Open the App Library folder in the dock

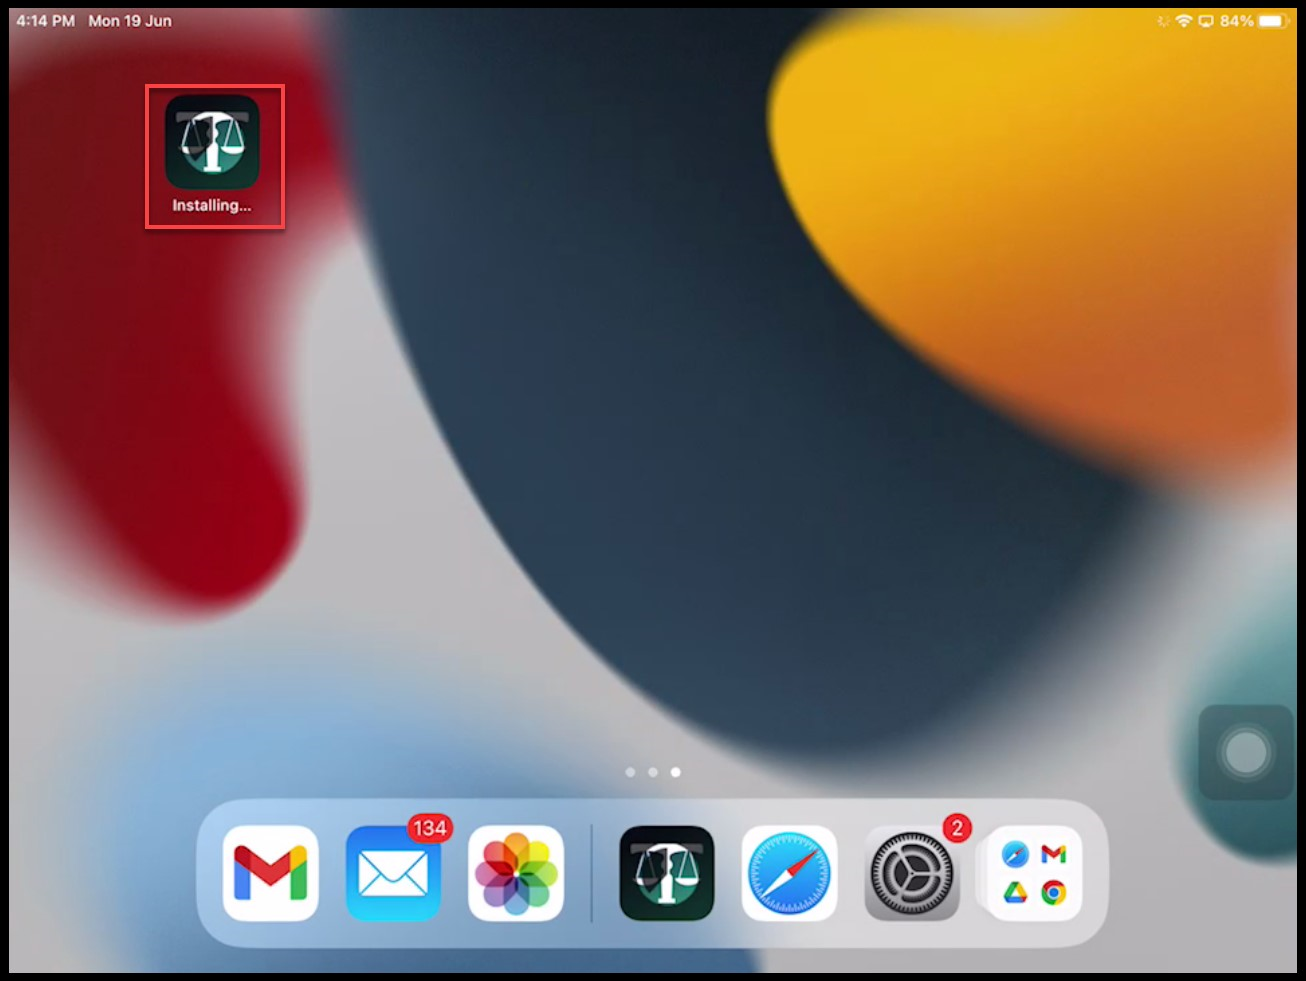[1034, 873]
